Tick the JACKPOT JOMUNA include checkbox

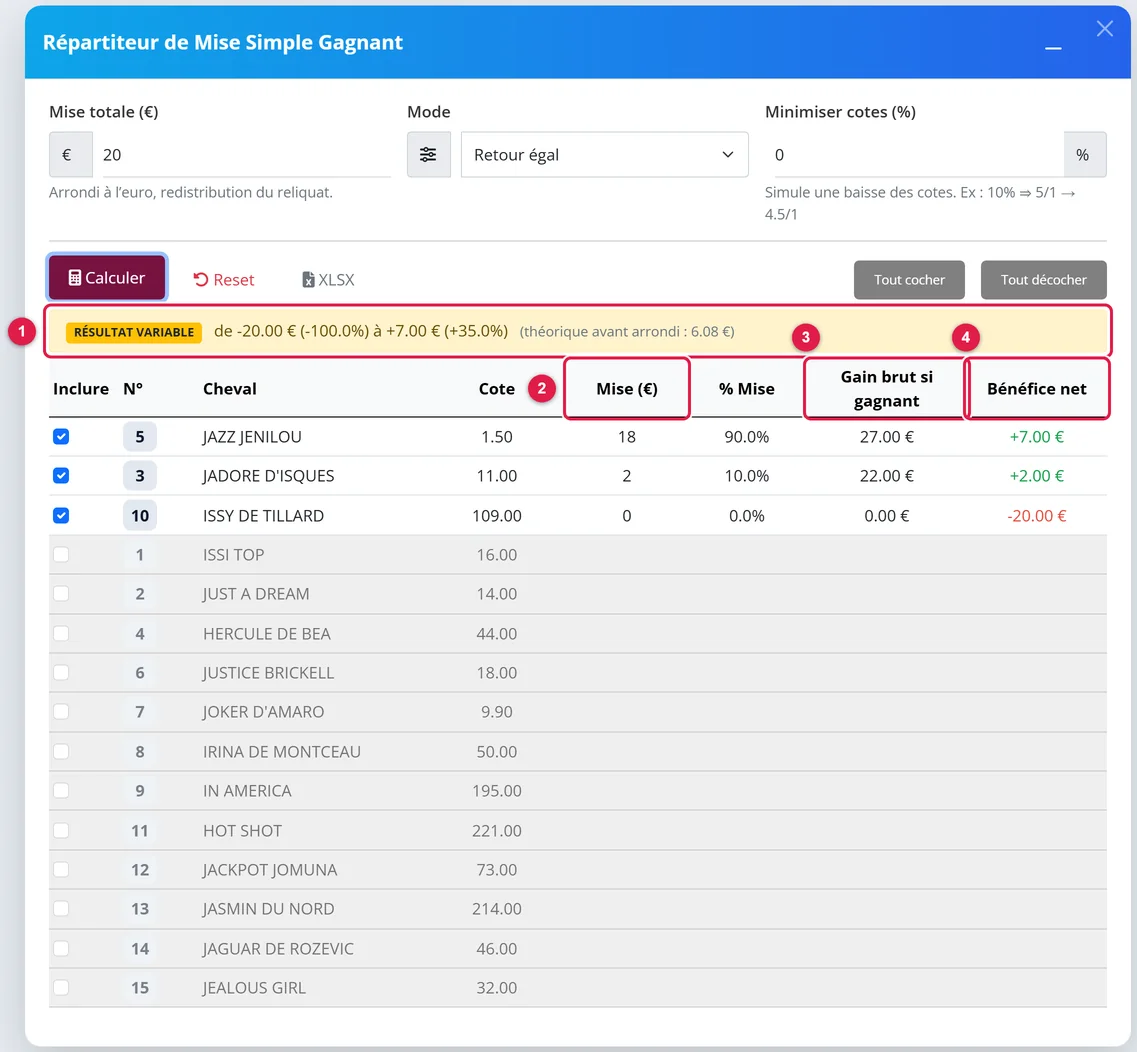point(61,870)
